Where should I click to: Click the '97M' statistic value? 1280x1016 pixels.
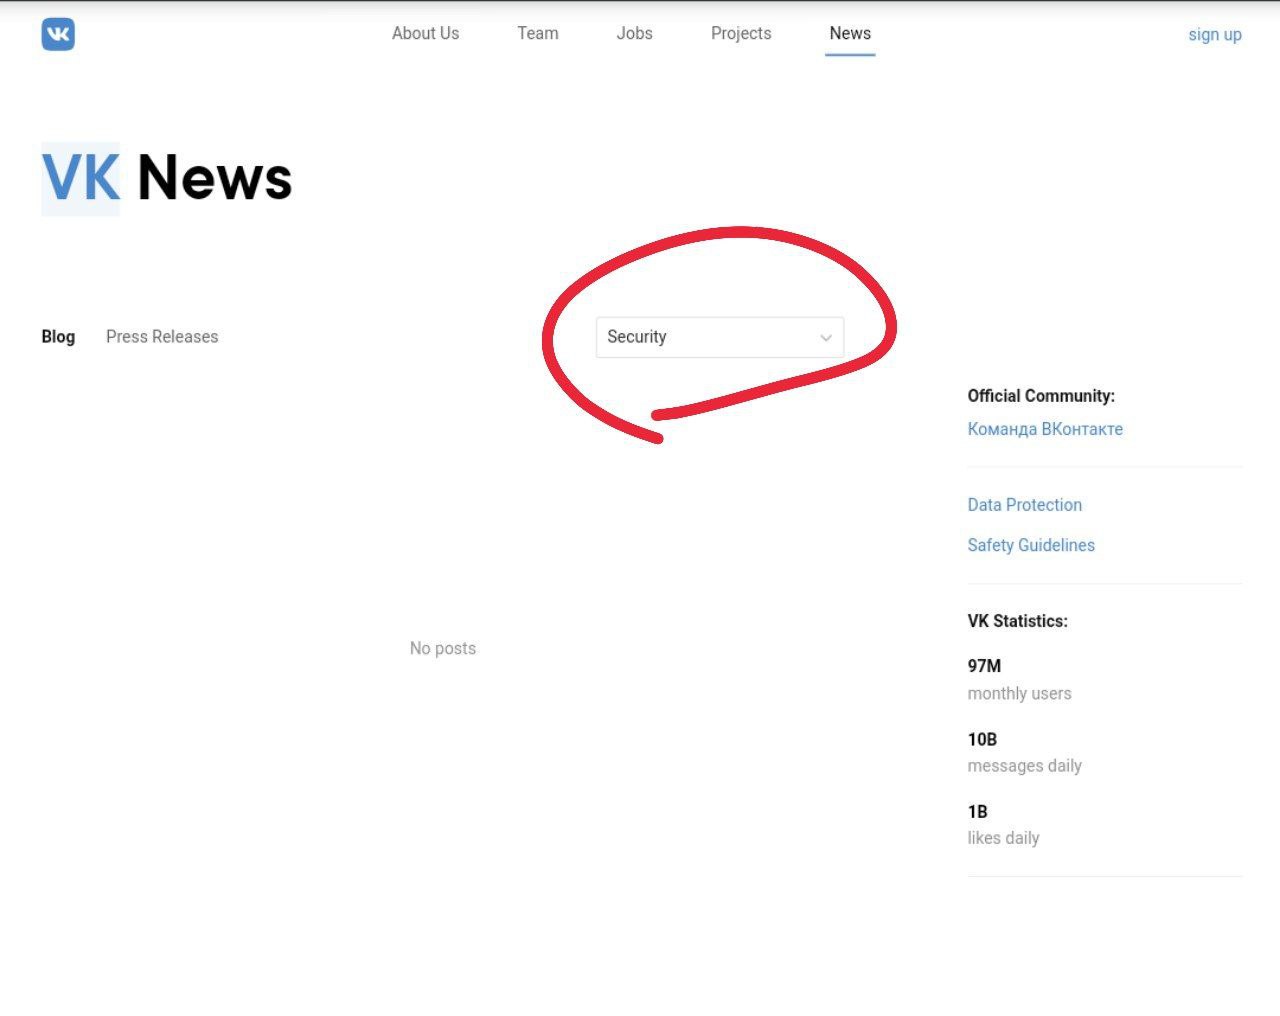pos(984,666)
